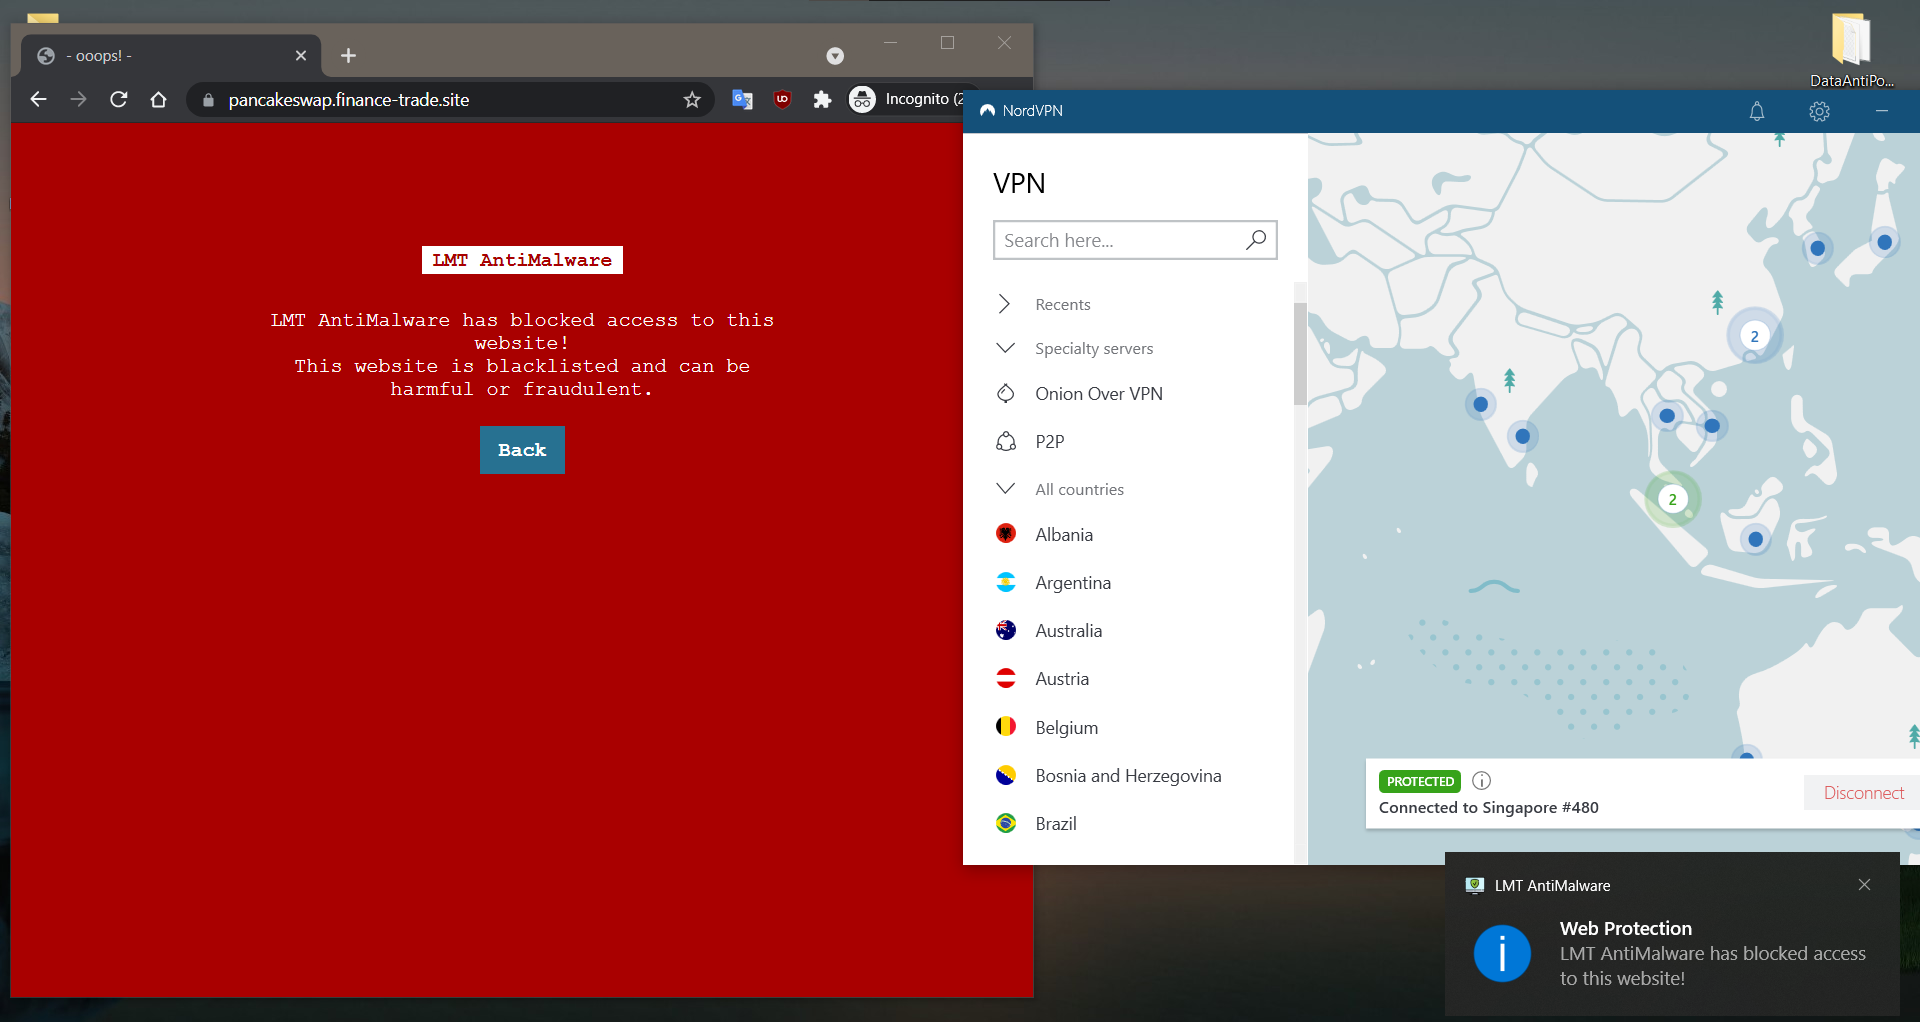Close the 'ooops!' browser tab
This screenshot has width=1920, height=1022.
pyautogui.click(x=301, y=55)
